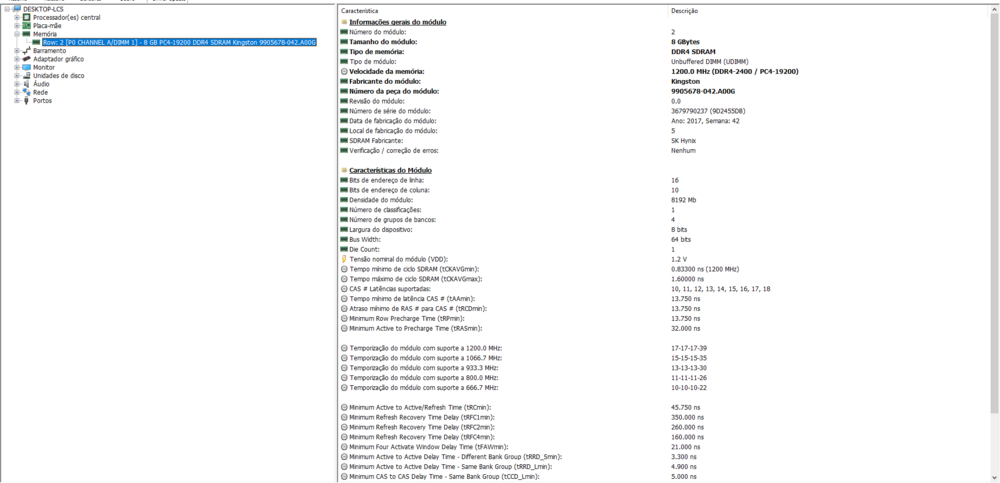1000x483 pixels.
Task: Collapse the DESKTOP-LCS root node
Action: pos(6,9)
